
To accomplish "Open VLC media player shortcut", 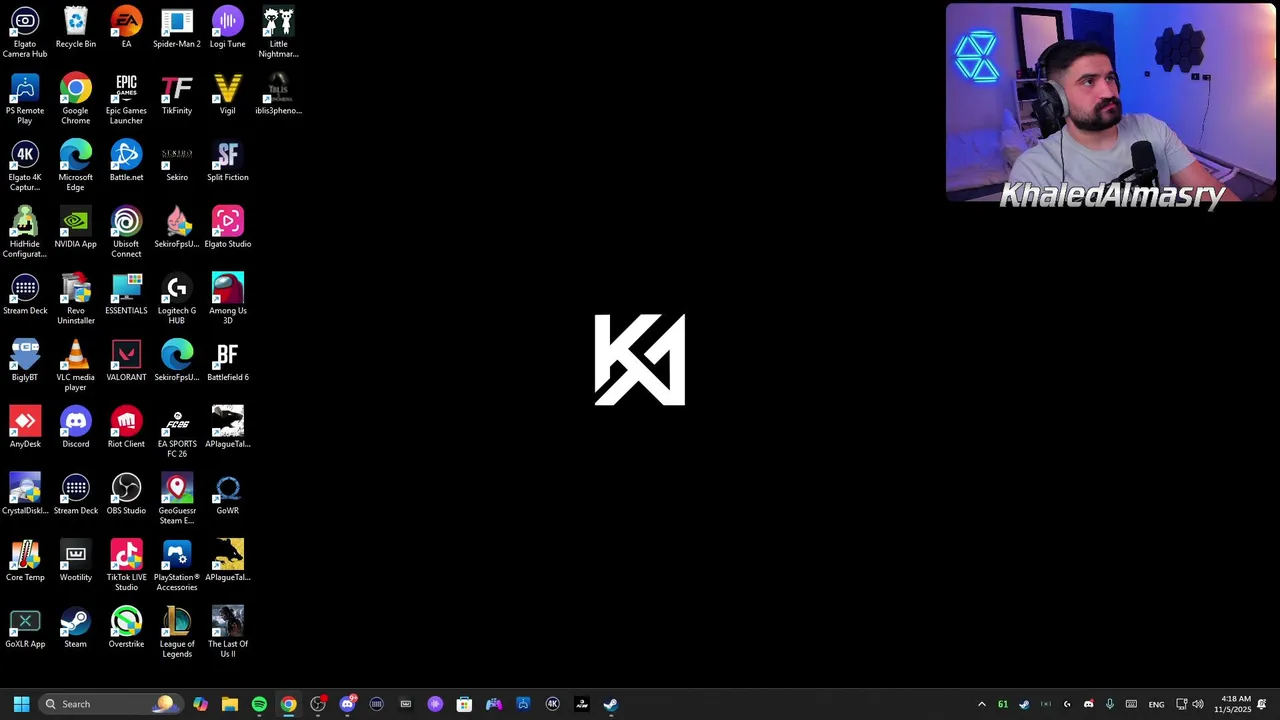I will (x=76, y=366).
